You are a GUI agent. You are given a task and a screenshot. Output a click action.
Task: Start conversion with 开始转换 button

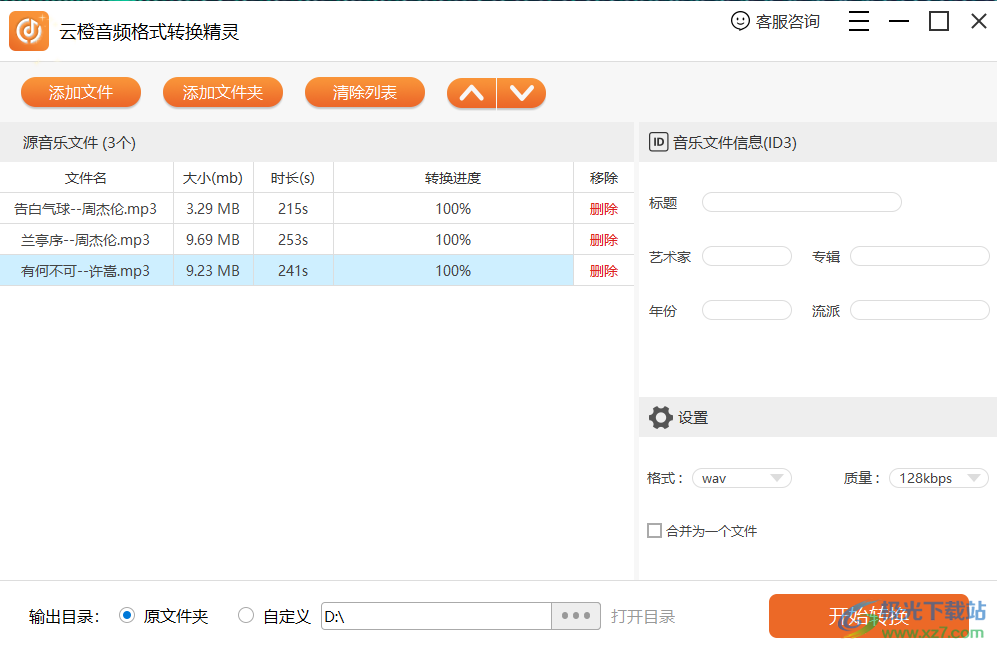pos(869,616)
